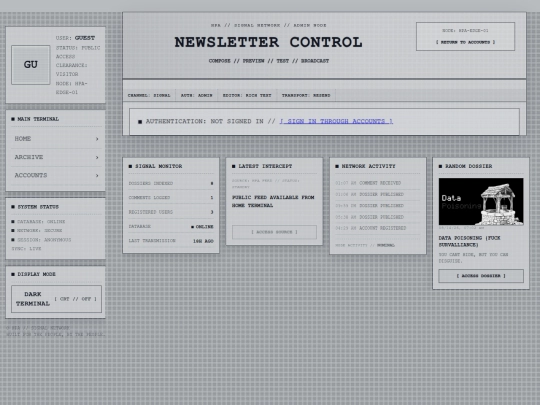Click the USER: GUEST label
This screenshot has height=405, width=540.
point(75,38)
